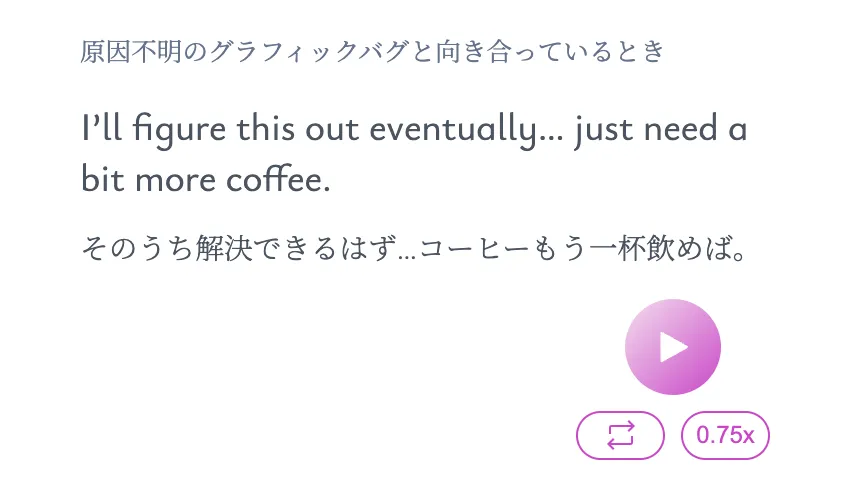
Task: Toggle the repeat loop button
Action: click(x=620, y=435)
